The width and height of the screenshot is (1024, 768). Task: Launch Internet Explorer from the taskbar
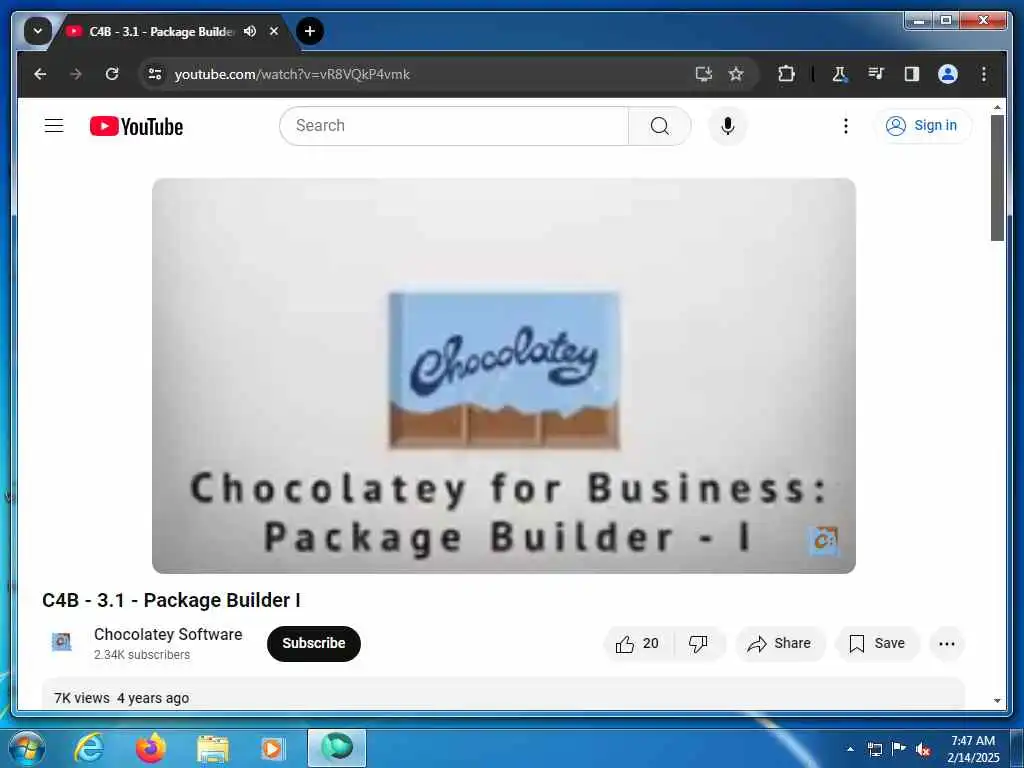point(89,748)
